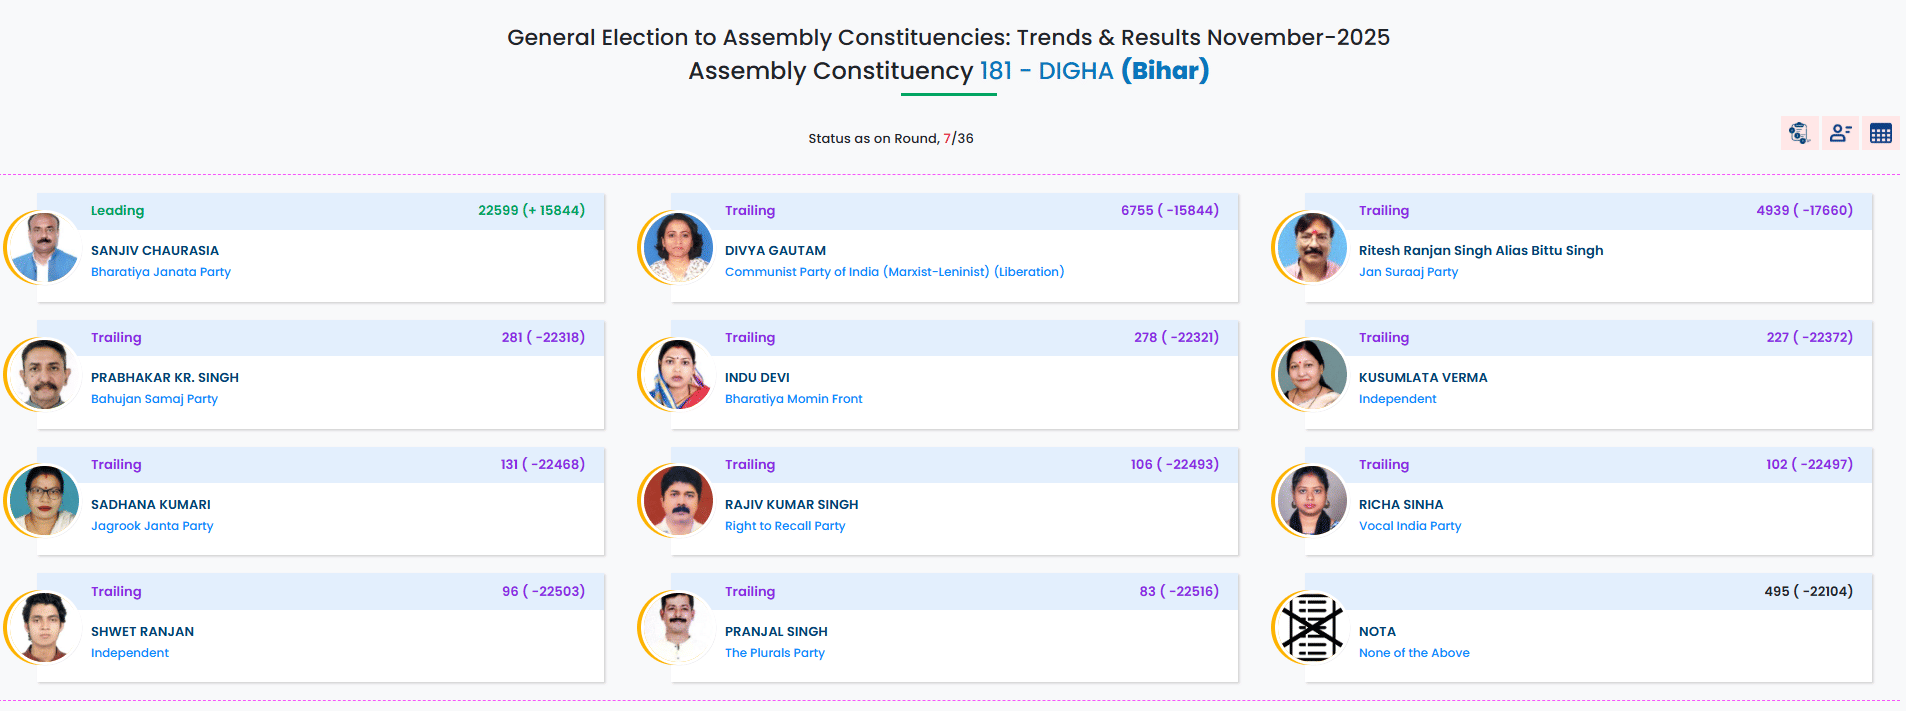Click Divya Gautam's candidate photo

678,247
